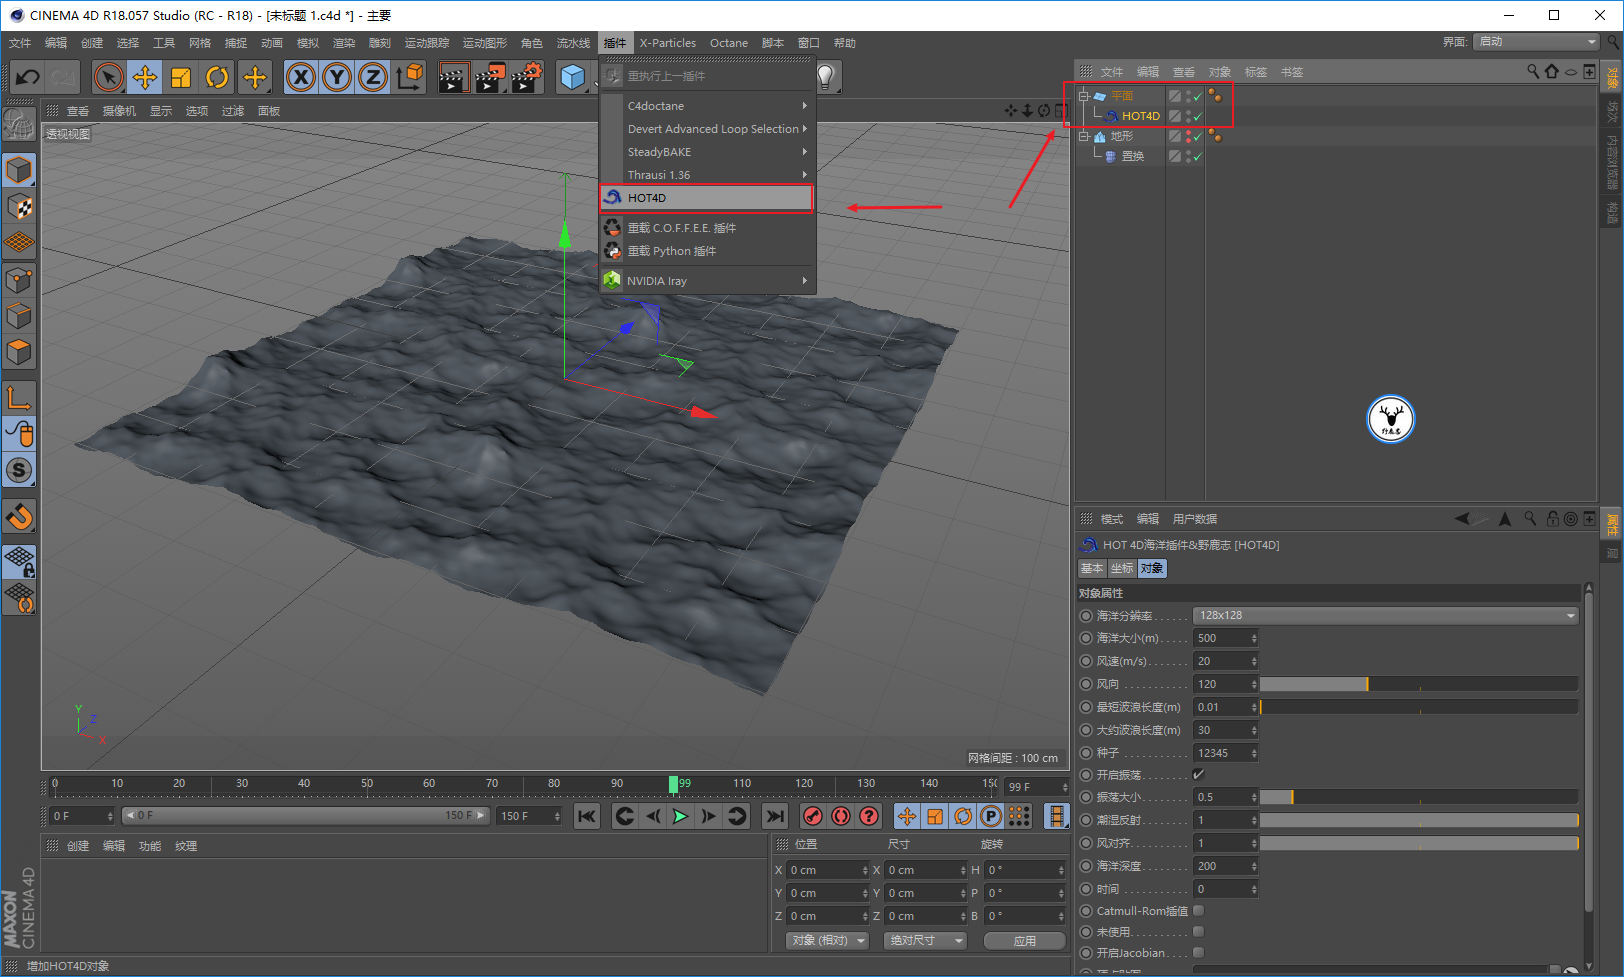Open the C4doctane submenu
This screenshot has width=1624, height=977.
(707, 106)
